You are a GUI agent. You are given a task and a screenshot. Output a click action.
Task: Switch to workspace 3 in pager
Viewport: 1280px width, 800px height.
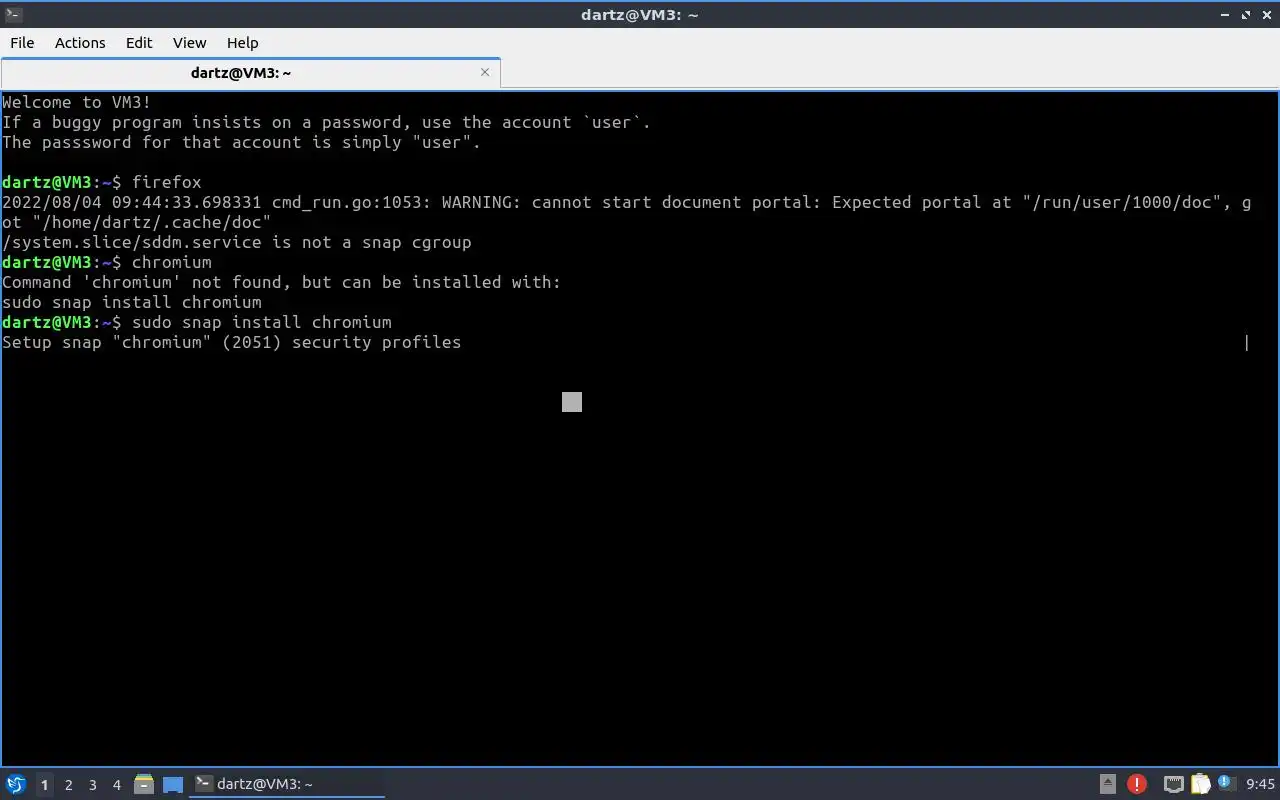pos(92,785)
